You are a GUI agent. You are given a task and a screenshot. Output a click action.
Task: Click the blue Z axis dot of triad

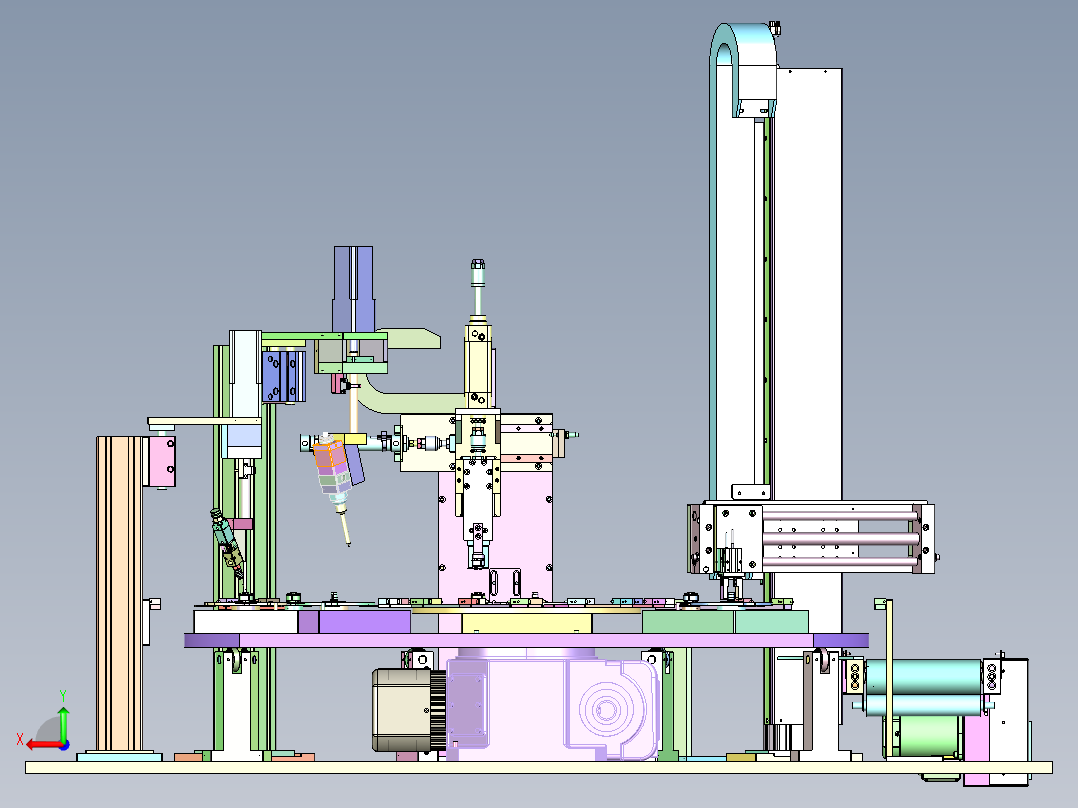tap(65, 745)
